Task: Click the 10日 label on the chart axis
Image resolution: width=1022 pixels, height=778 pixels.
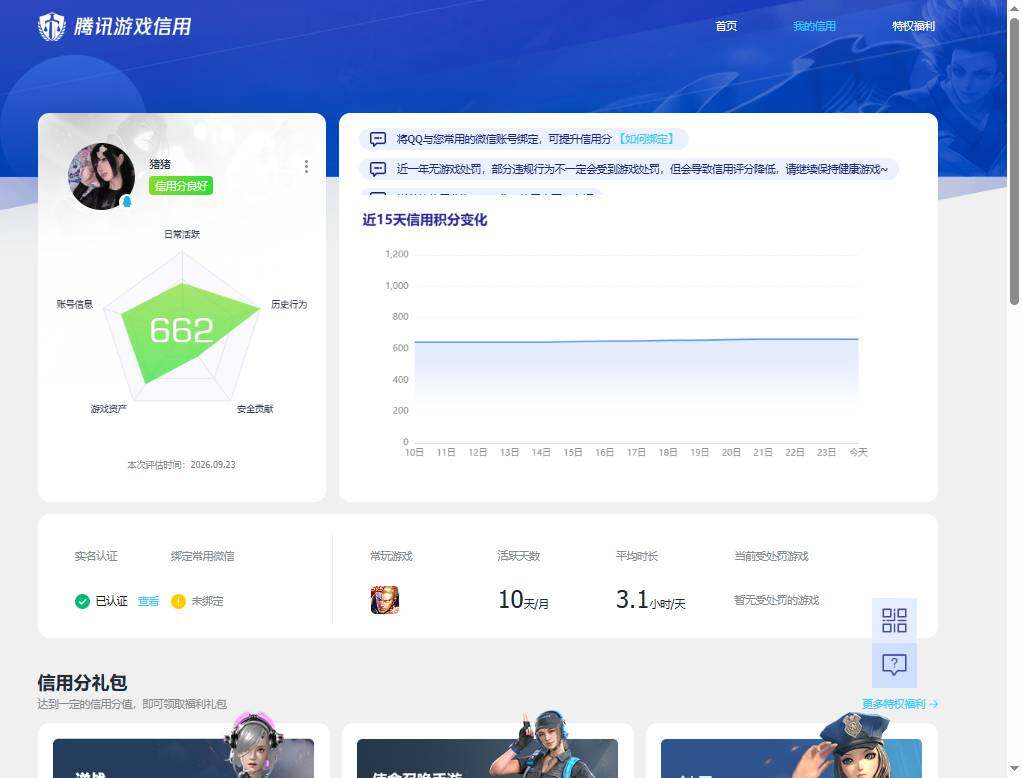Action: tap(415, 452)
